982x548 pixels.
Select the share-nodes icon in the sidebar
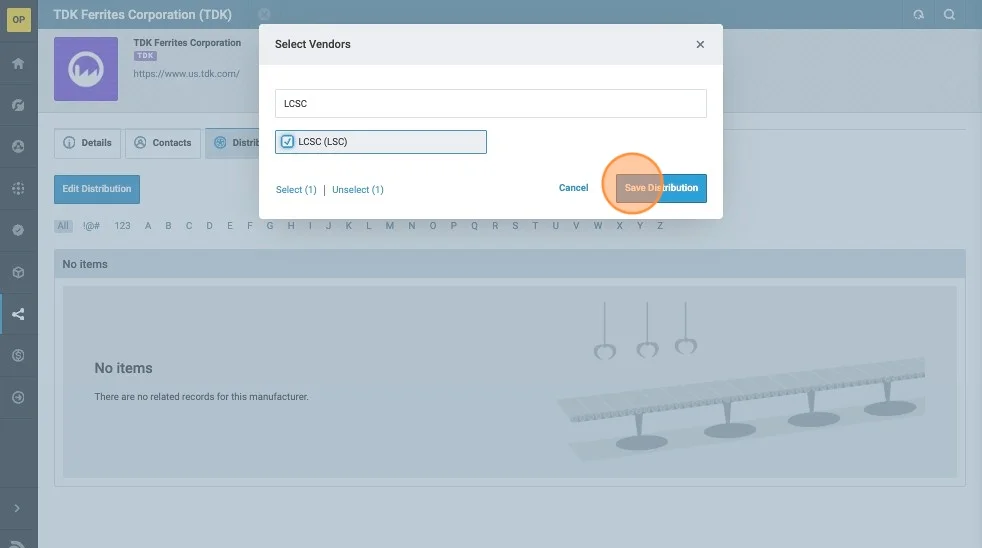(18, 314)
